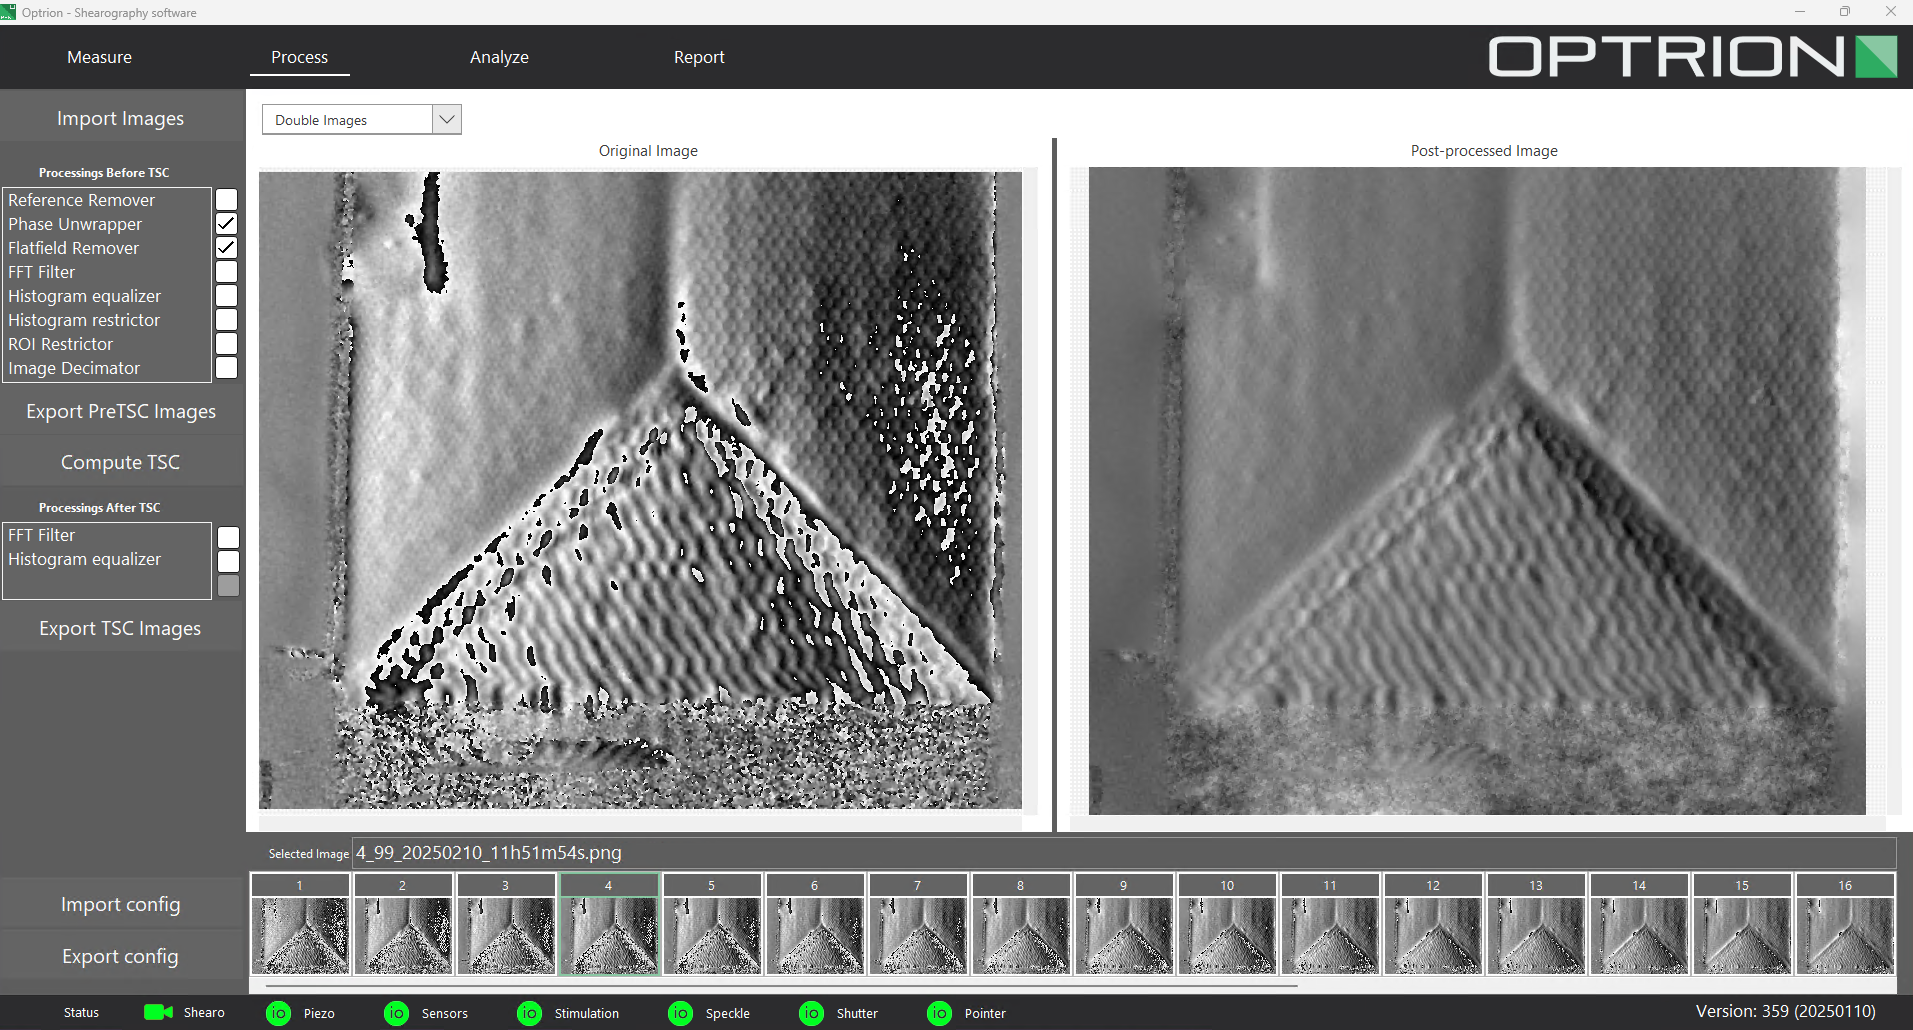Screen dimensions: 1913x1030
Task: Select thumbnail image 14
Action: [1639, 924]
